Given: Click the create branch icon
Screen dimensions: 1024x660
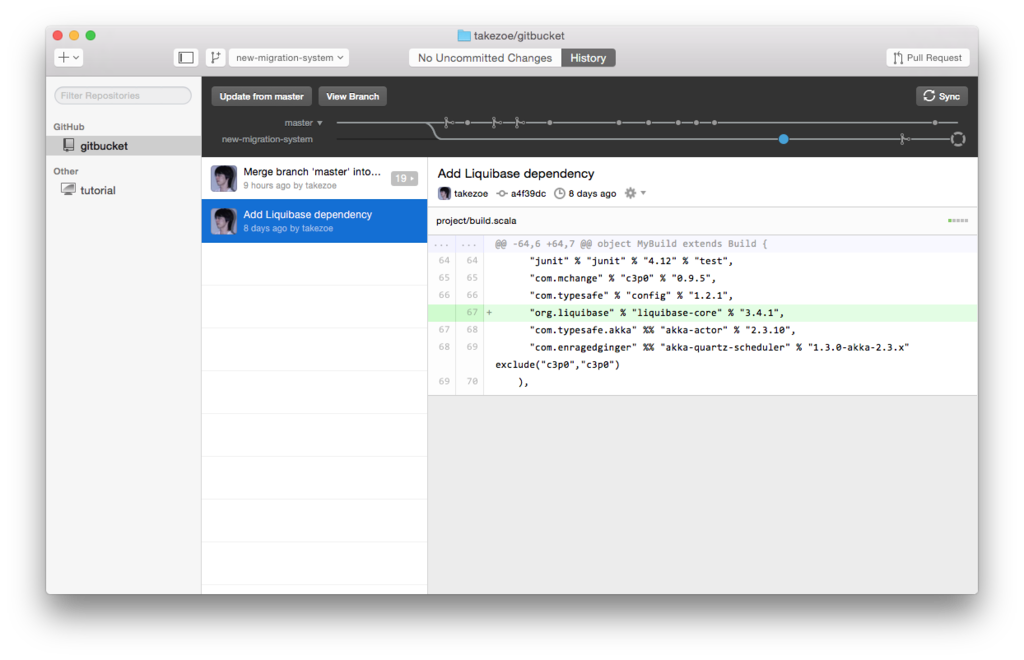Looking at the screenshot, I should tap(216, 57).
